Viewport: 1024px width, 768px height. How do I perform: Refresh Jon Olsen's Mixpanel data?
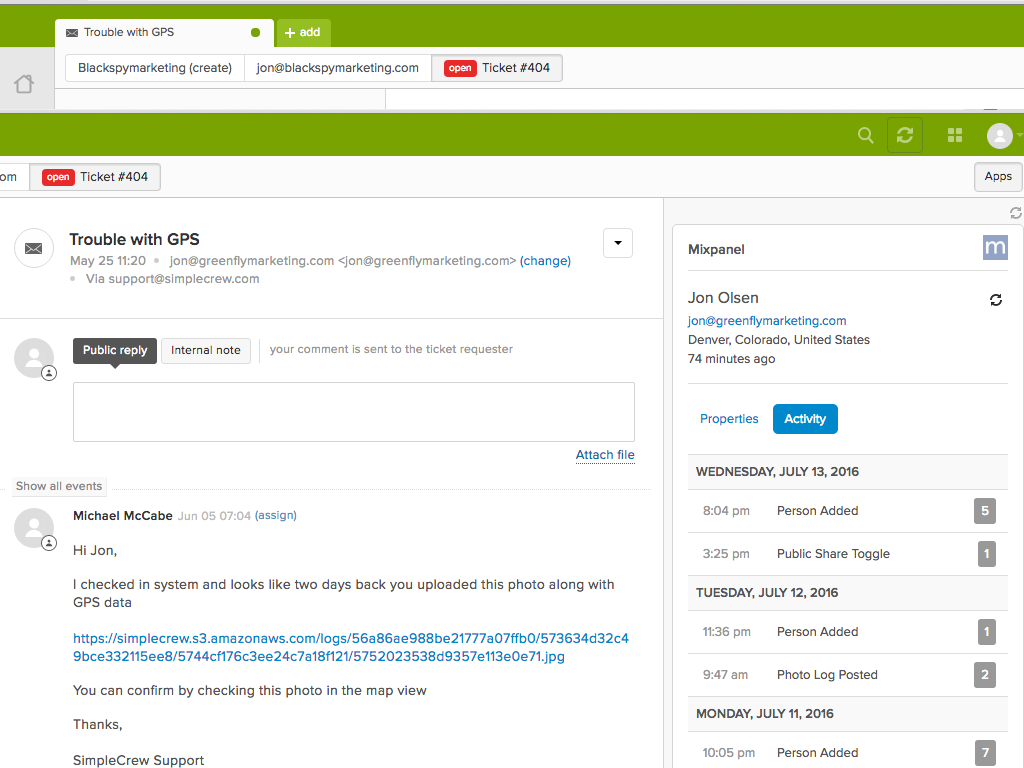pyautogui.click(x=995, y=300)
